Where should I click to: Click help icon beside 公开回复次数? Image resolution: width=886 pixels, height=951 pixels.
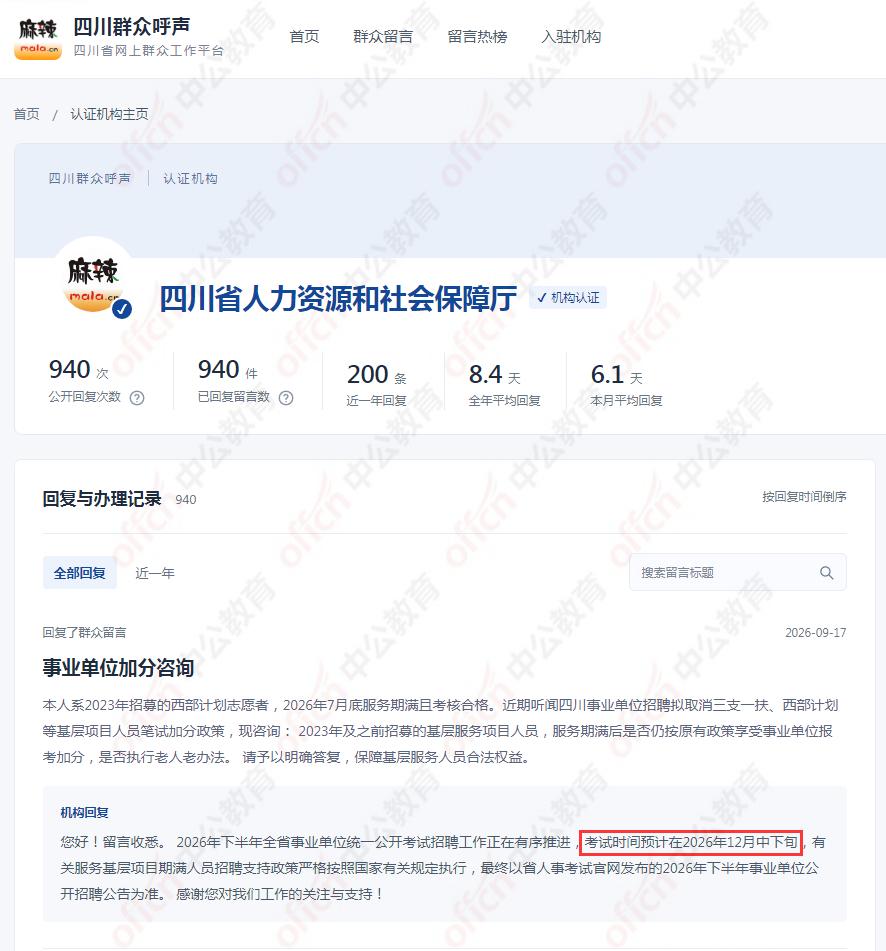pyautogui.click(x=137, y=398)
